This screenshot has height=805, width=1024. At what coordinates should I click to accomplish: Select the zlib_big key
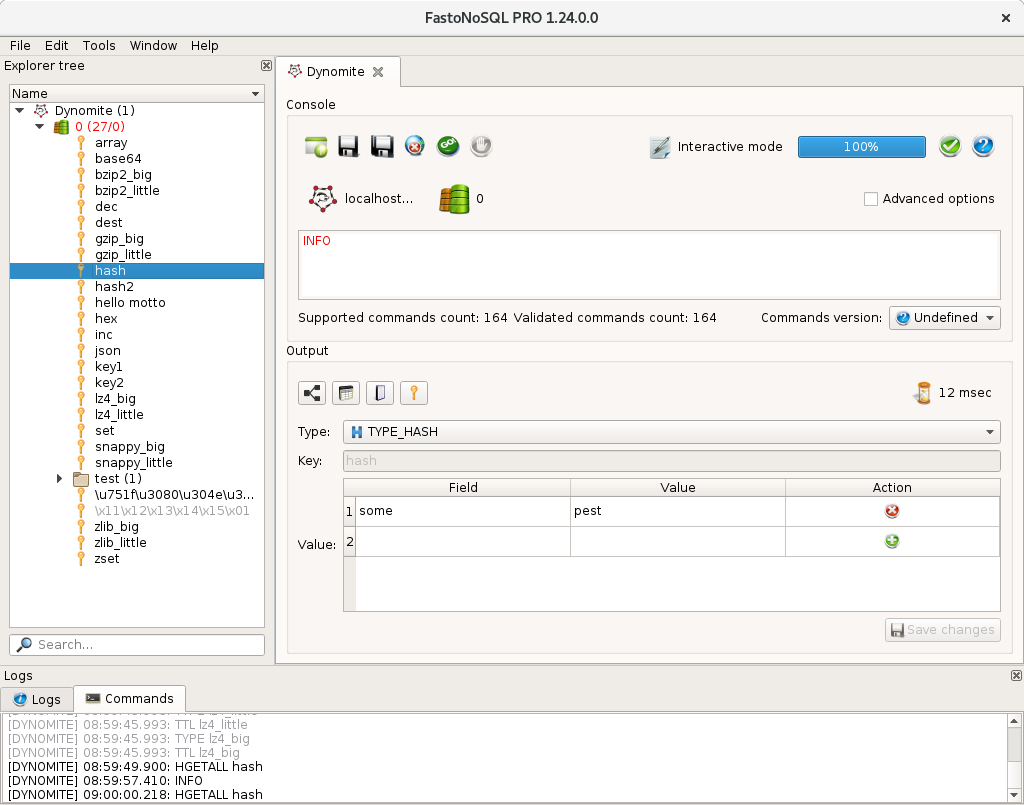click(117, 527)
